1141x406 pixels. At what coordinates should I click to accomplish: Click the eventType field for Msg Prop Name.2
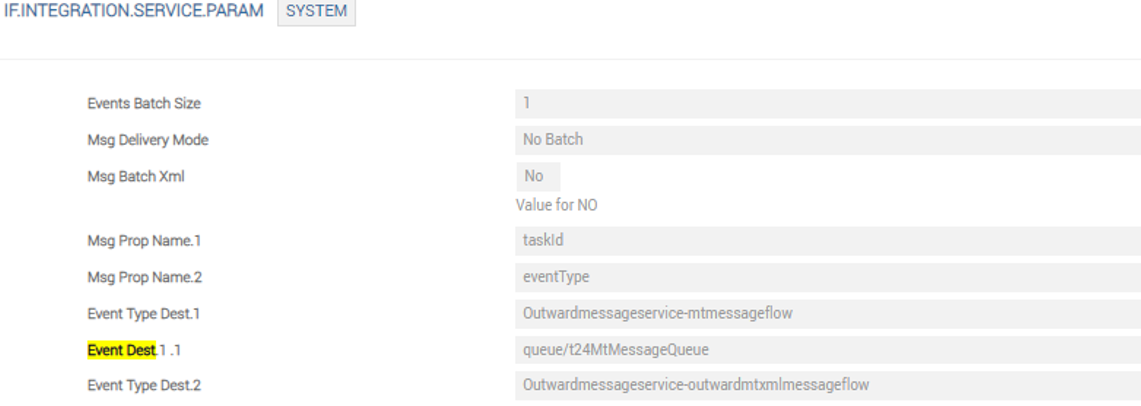[827, 275]
